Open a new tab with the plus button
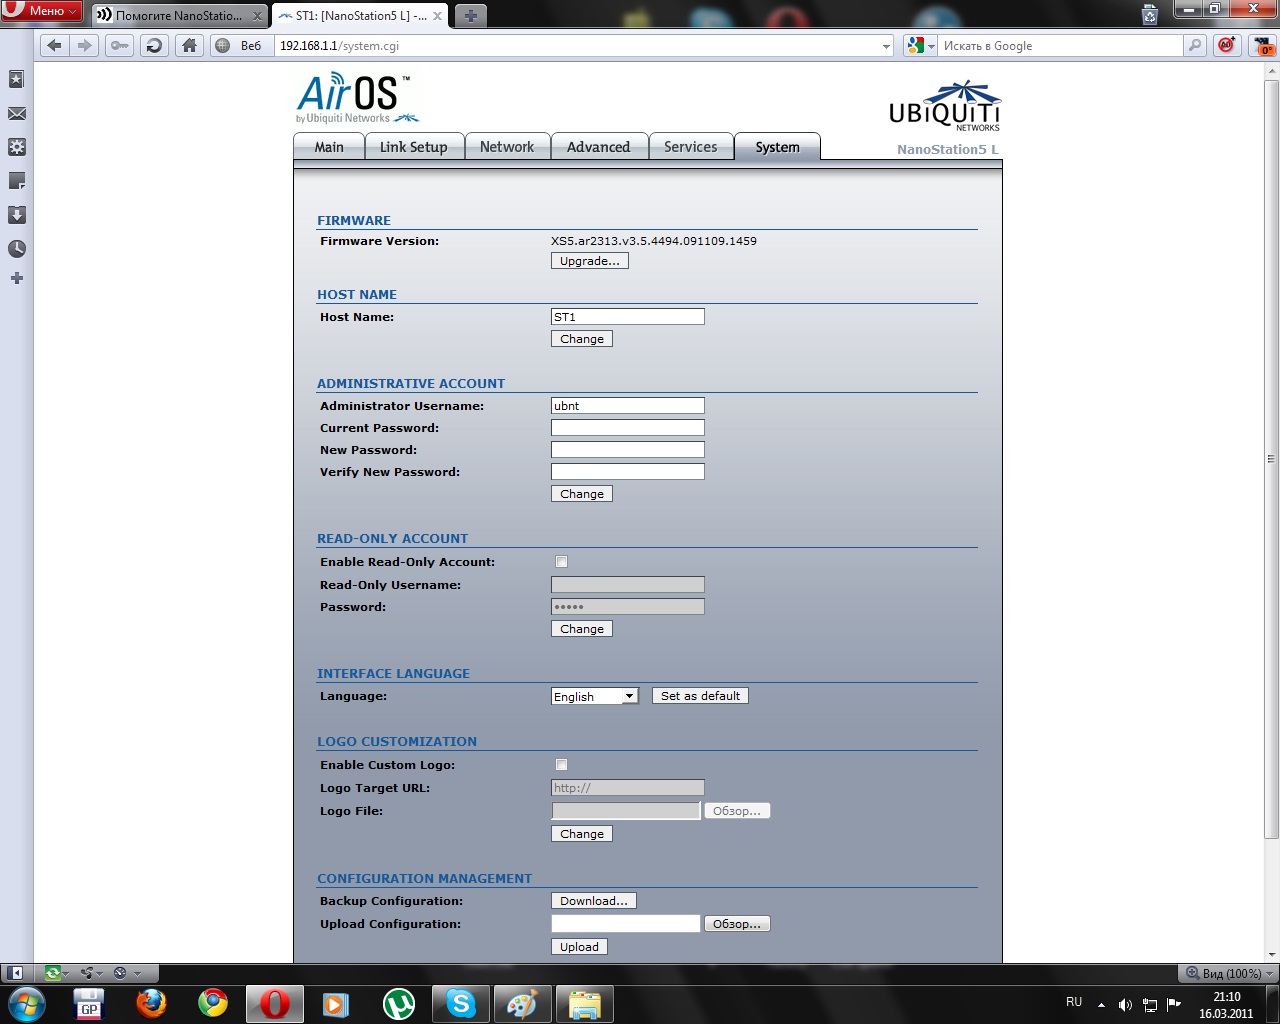This screenshot has height=1024, width=1280. coord(470,16)
